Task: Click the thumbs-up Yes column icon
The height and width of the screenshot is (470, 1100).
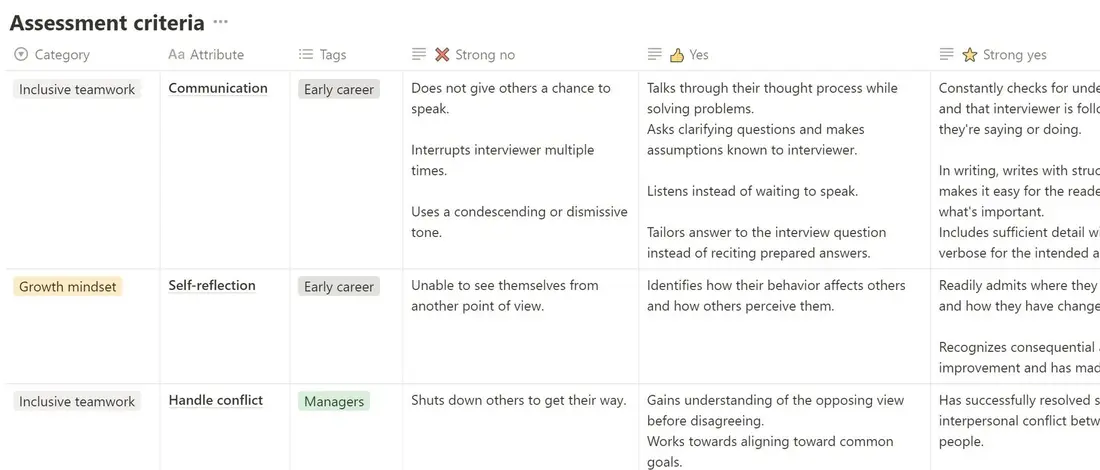Action: click(x=676, y=54)
